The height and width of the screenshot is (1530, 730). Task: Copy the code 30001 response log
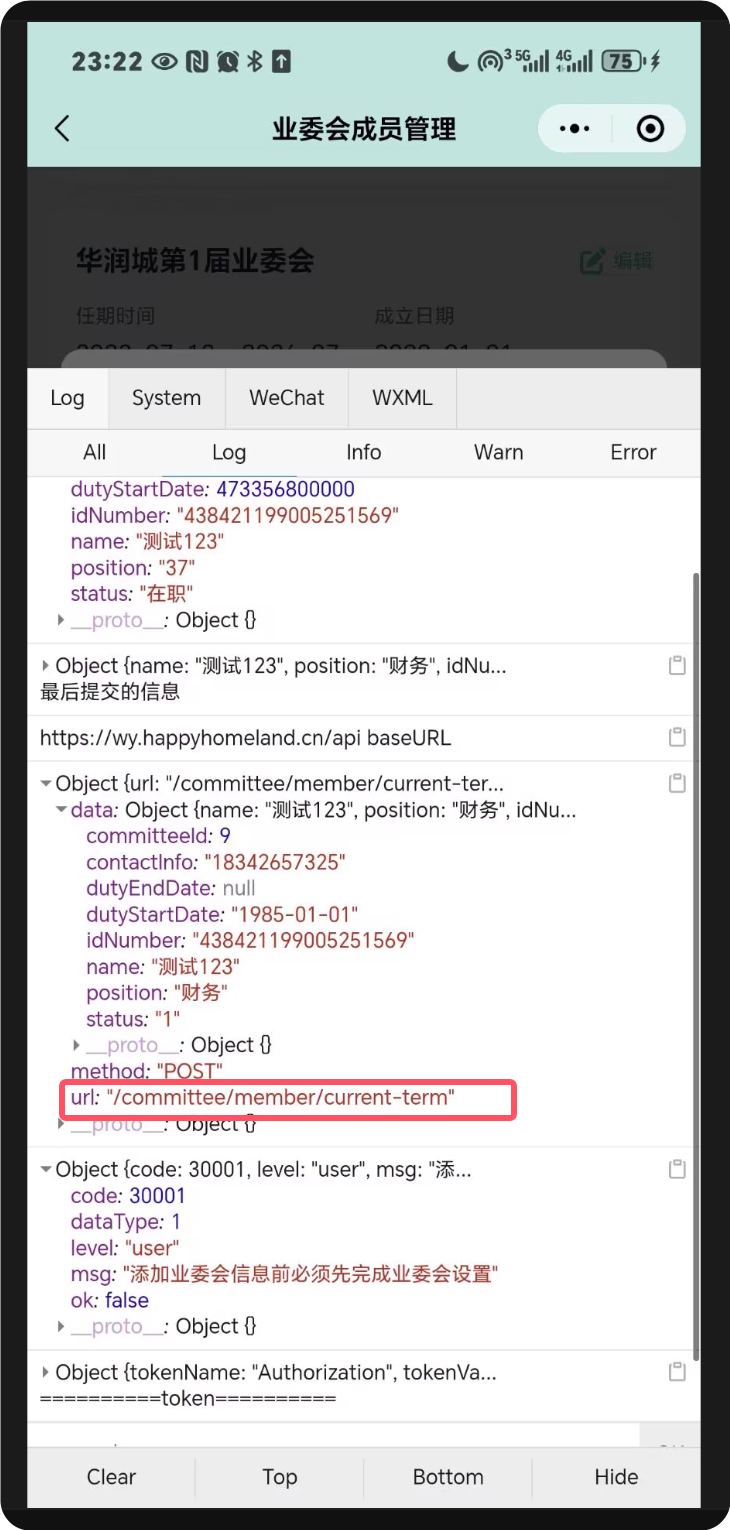coord(677,1169)
